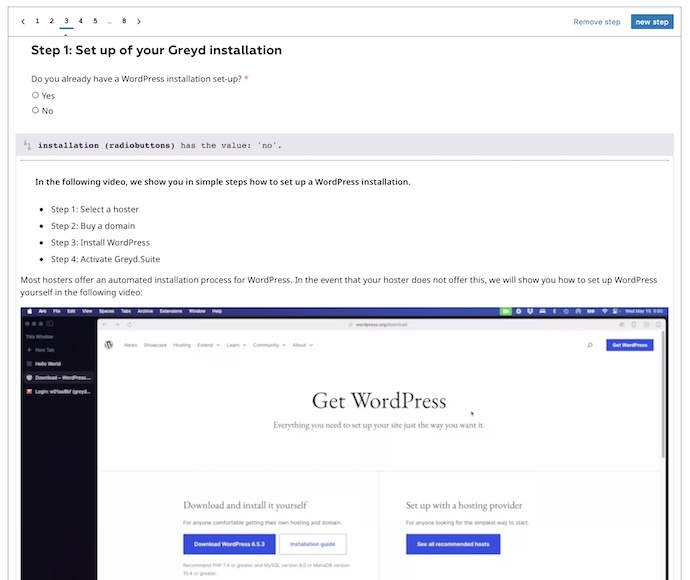Switch to step page 5
This screenshot has width=690, height=580.
click(95, 21)
